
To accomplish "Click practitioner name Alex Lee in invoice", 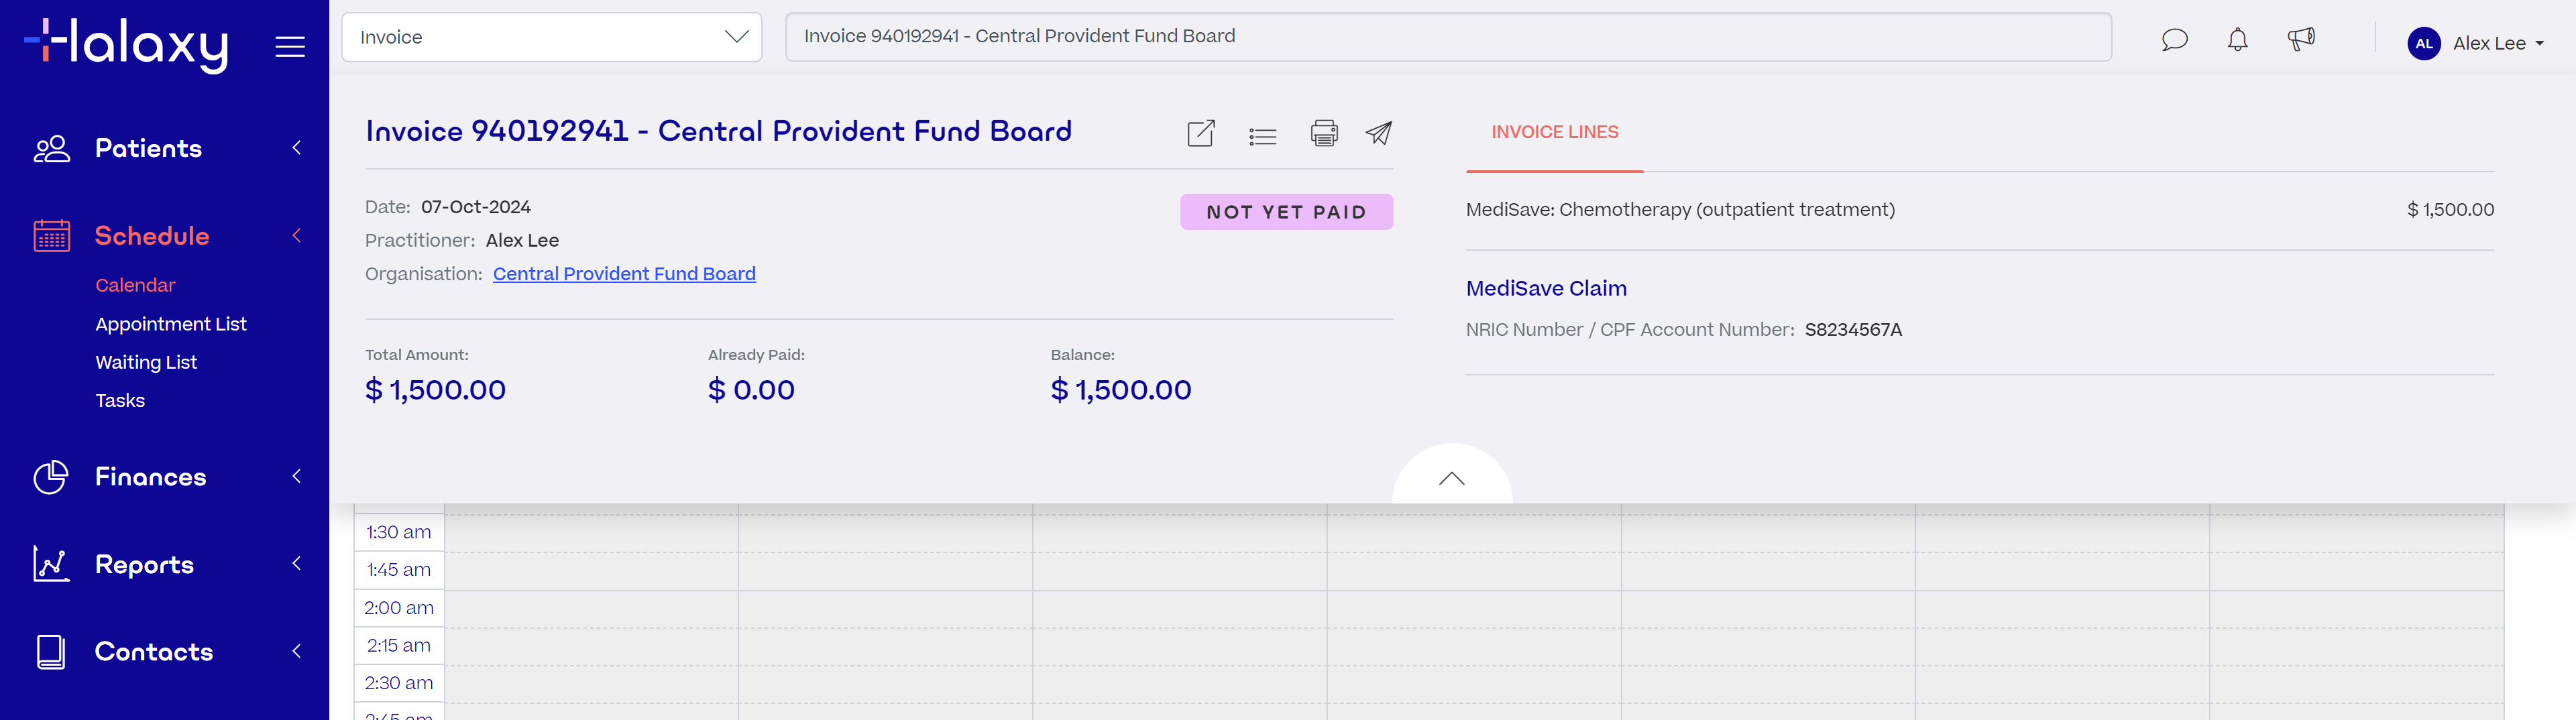I will (x=522, y=241).
